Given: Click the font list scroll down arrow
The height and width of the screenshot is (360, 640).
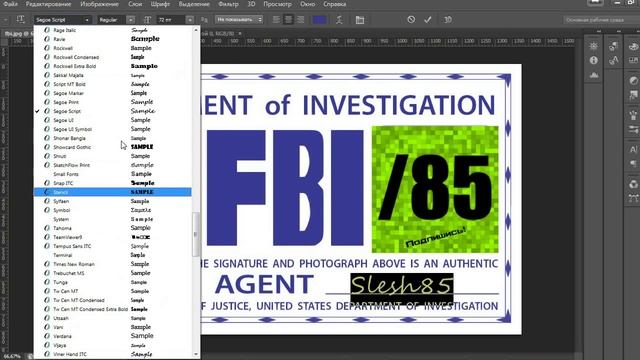Looking at the screenshot, I should click(196, 354).
